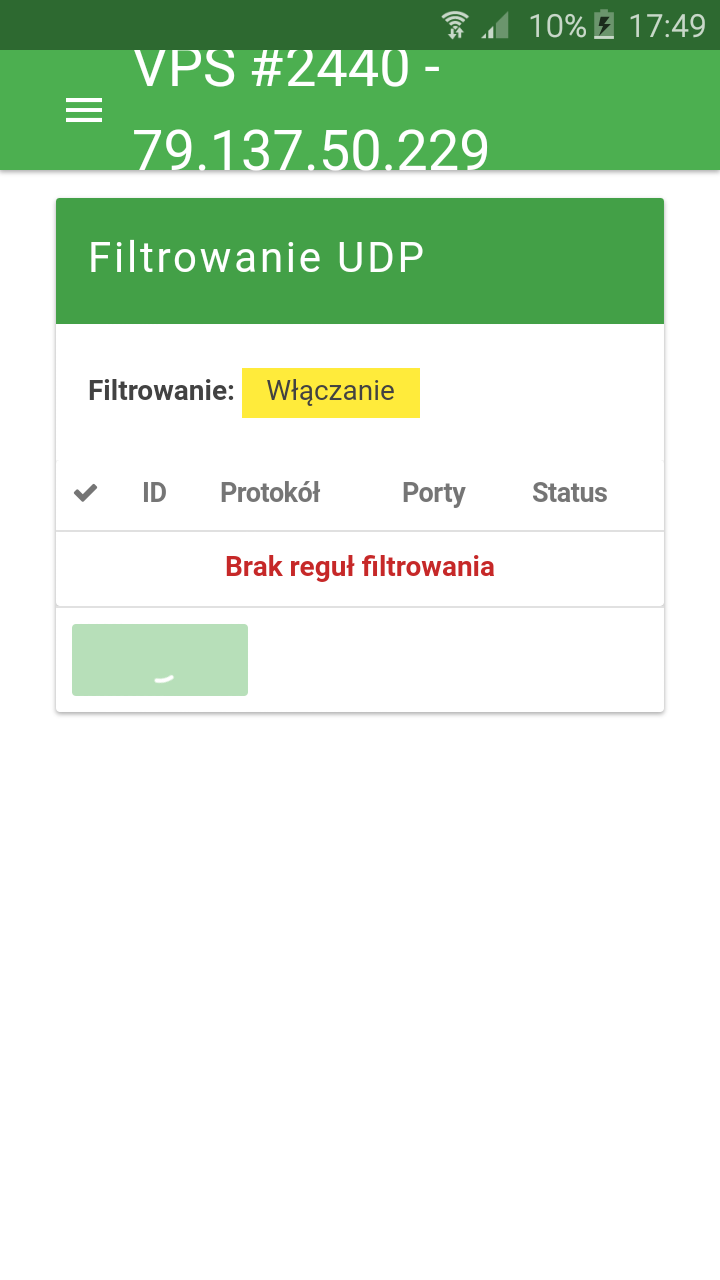Sort by the Protokół column header
Viewport: 720px width, 1280px height.
tap(270, 493)
